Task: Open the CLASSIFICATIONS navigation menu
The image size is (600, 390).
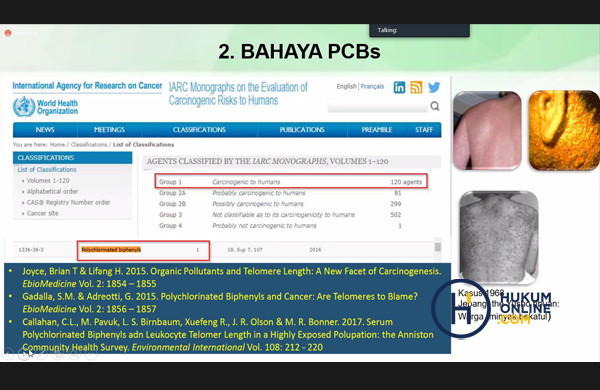Action: coord(199,130)
